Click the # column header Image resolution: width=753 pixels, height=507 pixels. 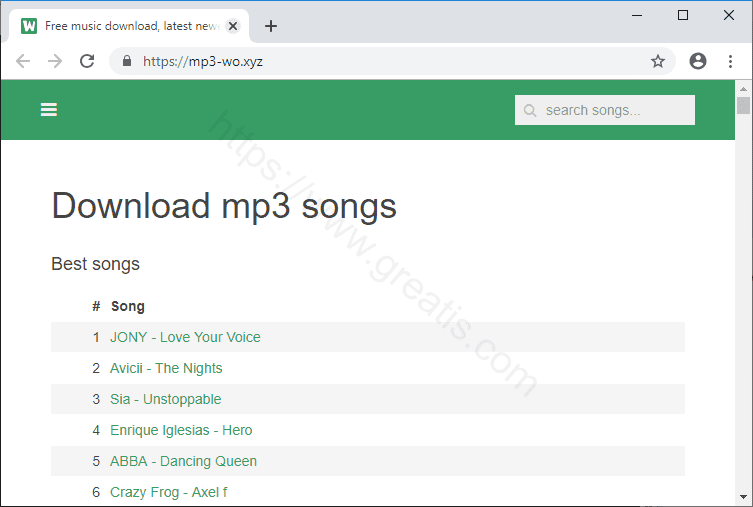click(x=96, y=306)
